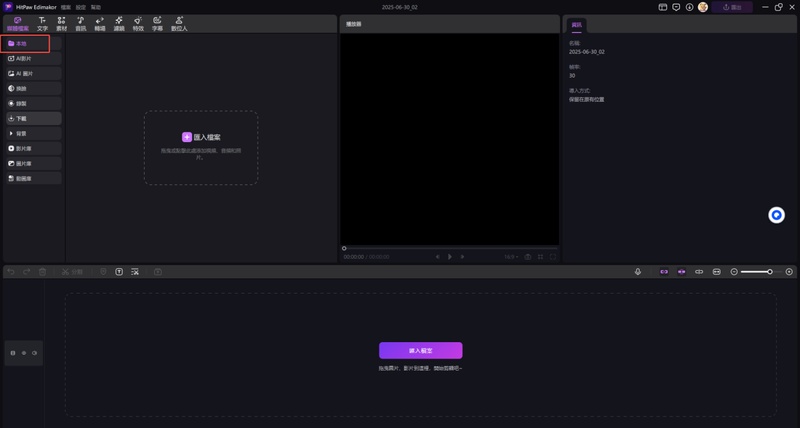Screen dimensions: 800x428
Task: Toggle the timeline track visibility eye icon
Action: (x=35, y=353)
